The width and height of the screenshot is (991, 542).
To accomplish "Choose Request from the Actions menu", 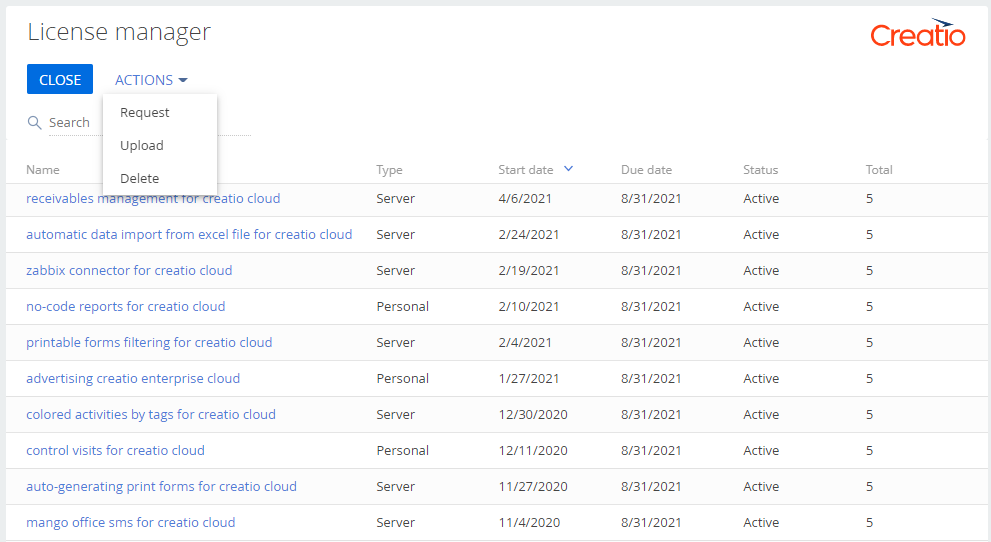I will coord(145,112).
